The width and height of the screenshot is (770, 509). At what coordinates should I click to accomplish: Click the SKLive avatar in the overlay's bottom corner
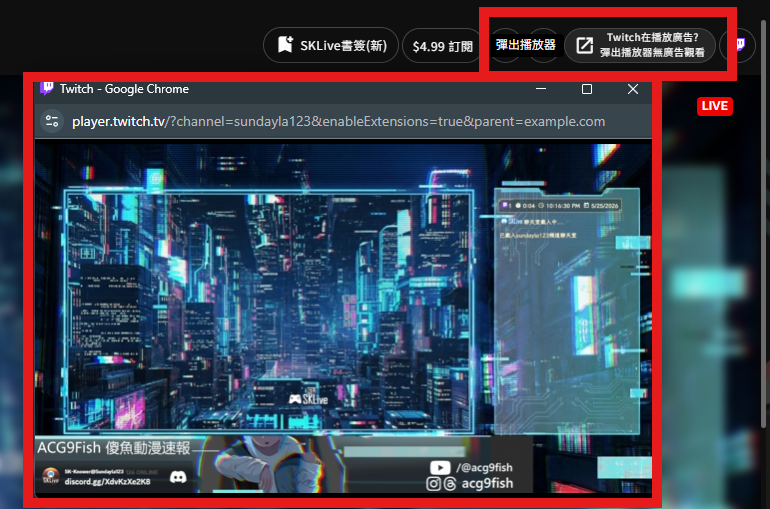click(50, 475)
